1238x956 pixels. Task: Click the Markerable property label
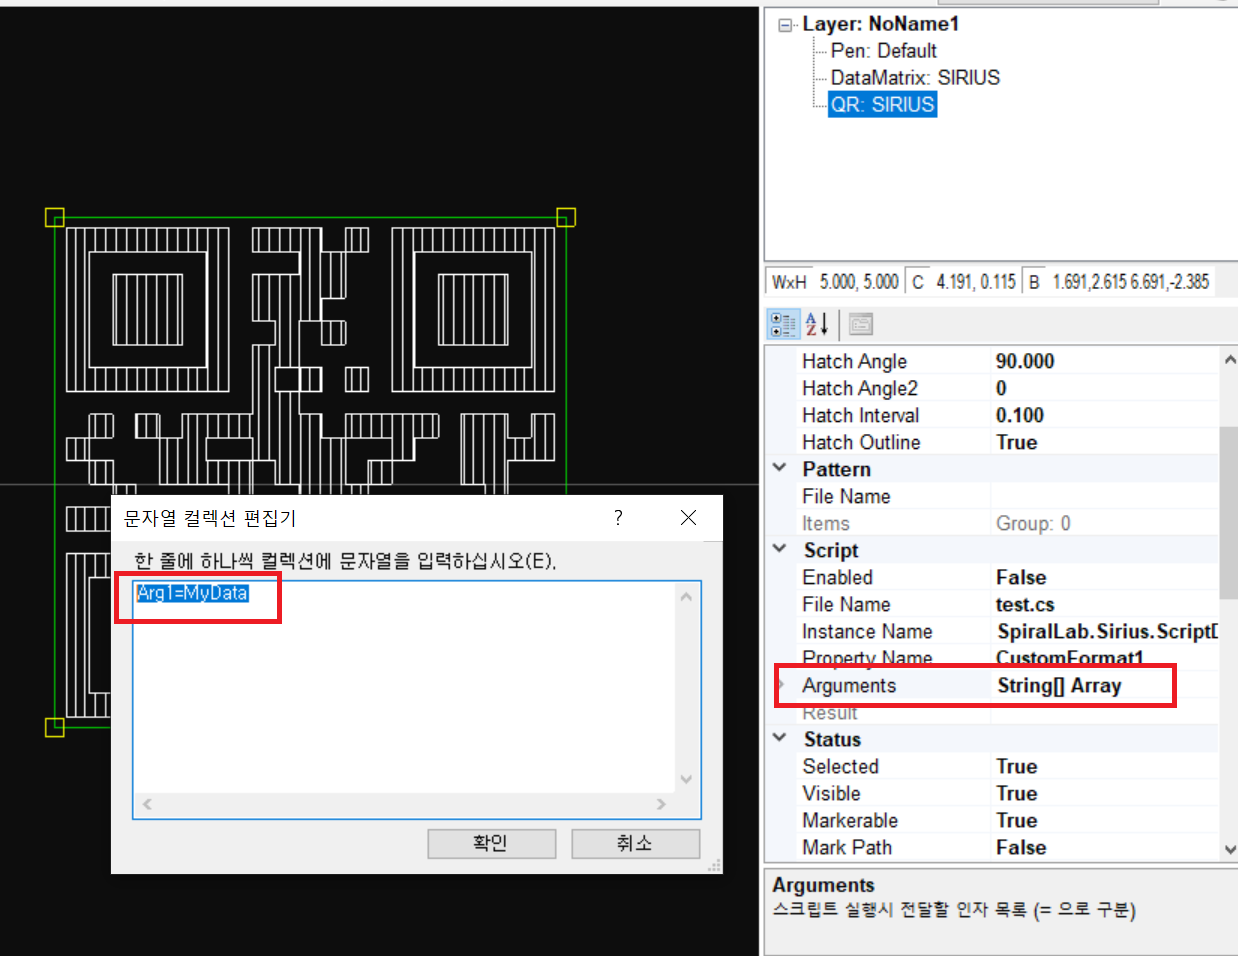click(850, 820)
